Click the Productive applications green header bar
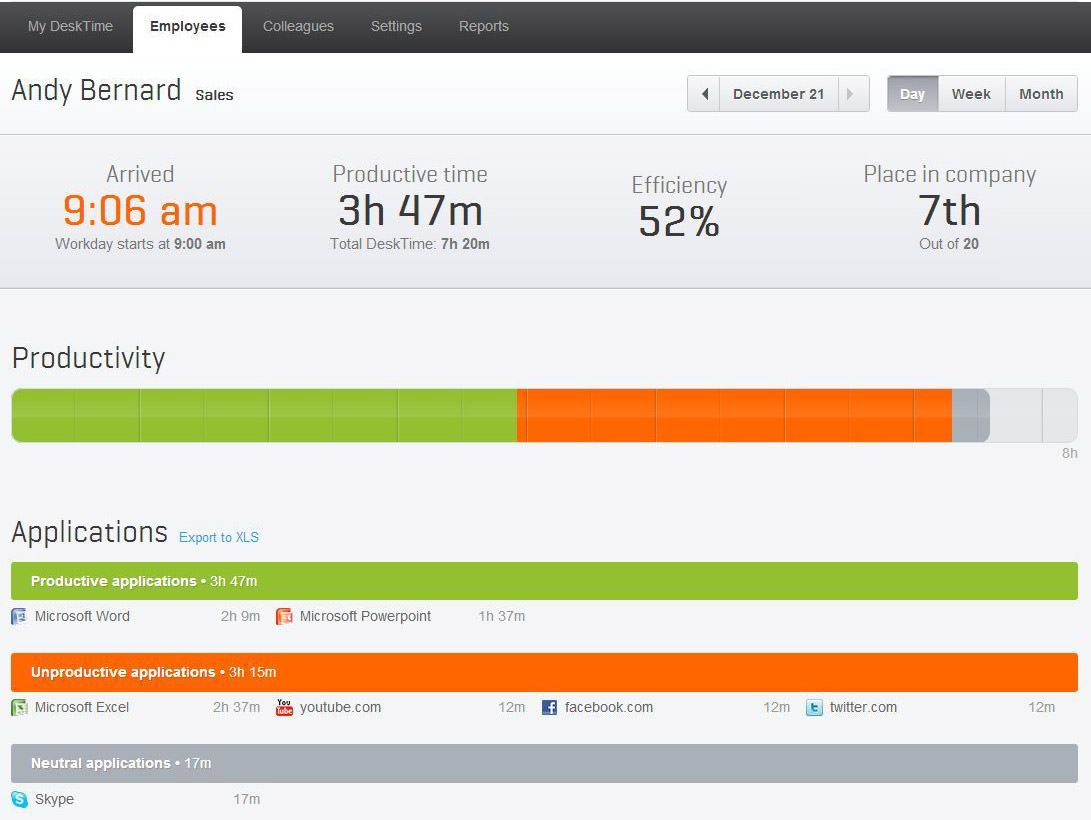The height and width of the screenshot is (820, 1091). click(x=544, y=581)
